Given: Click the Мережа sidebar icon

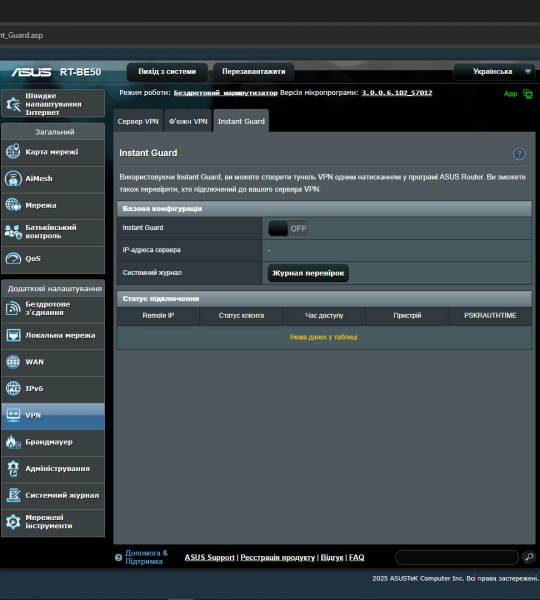Looking at the screenshot, I should (x=13, y=205).
